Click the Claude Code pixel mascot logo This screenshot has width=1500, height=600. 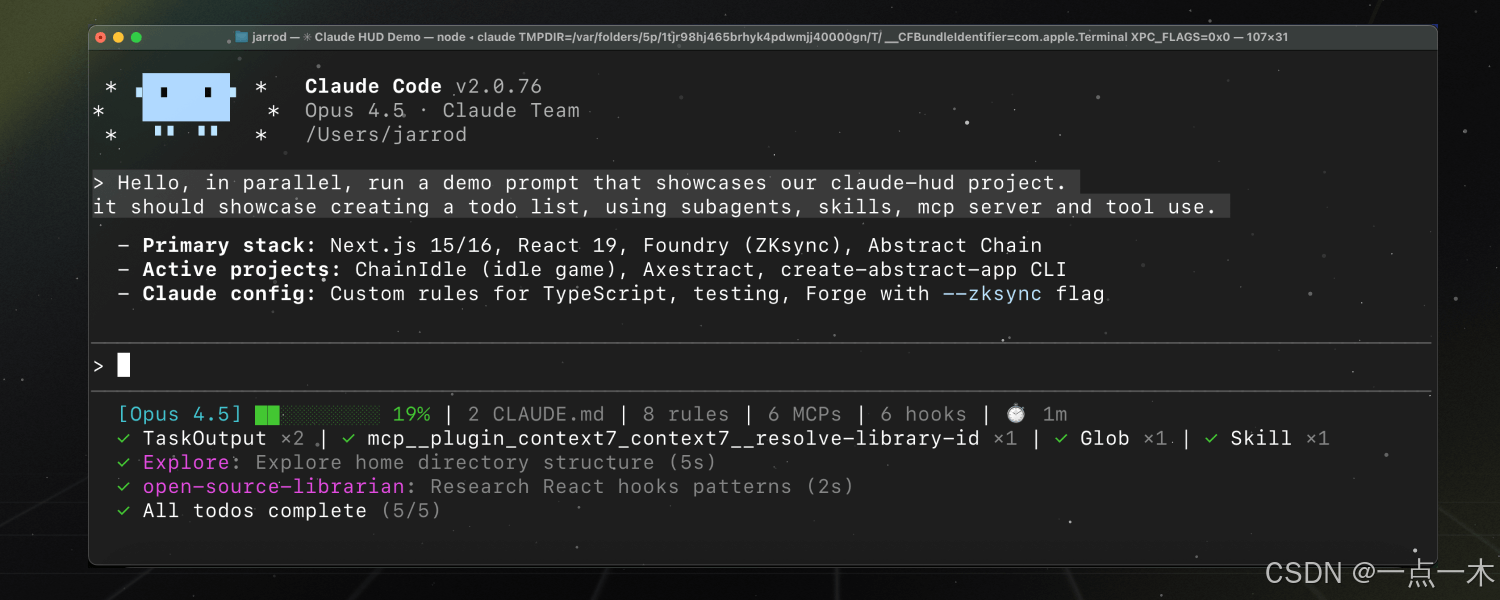186,105
